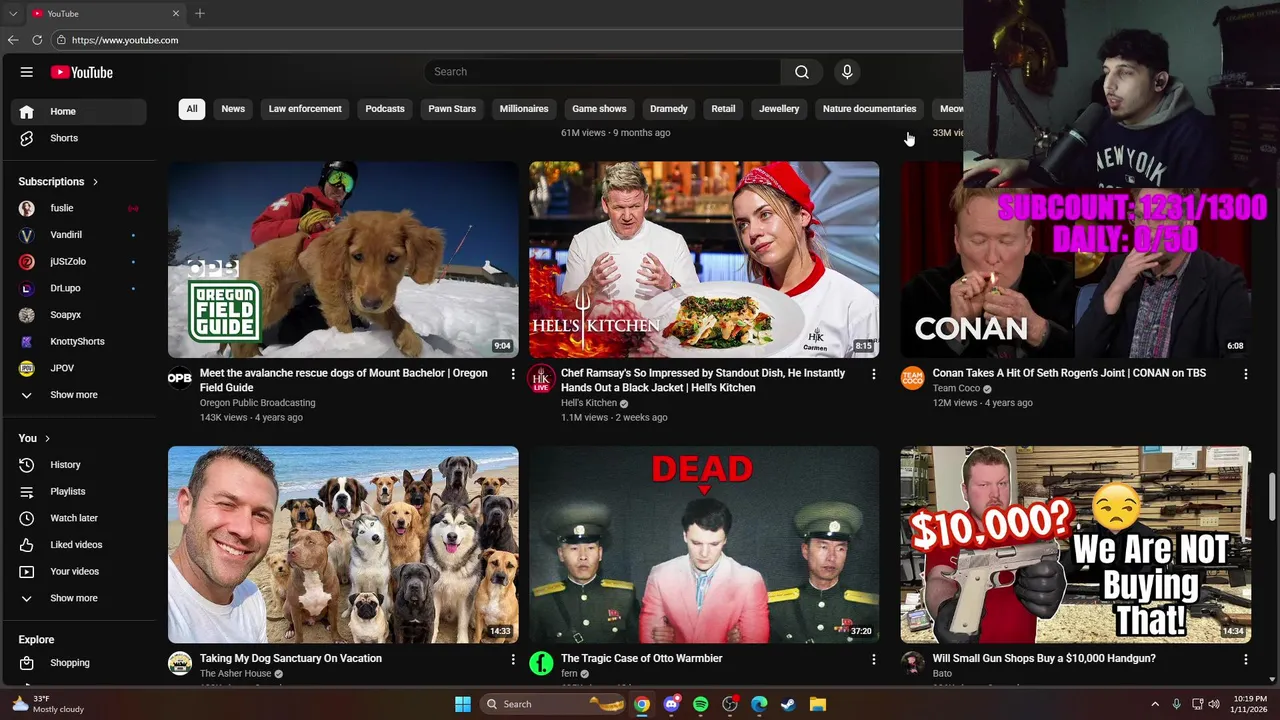Screen dimensions: 1280x720
Task: Select the Law enforcement filter chip
Action: (305, 109)
